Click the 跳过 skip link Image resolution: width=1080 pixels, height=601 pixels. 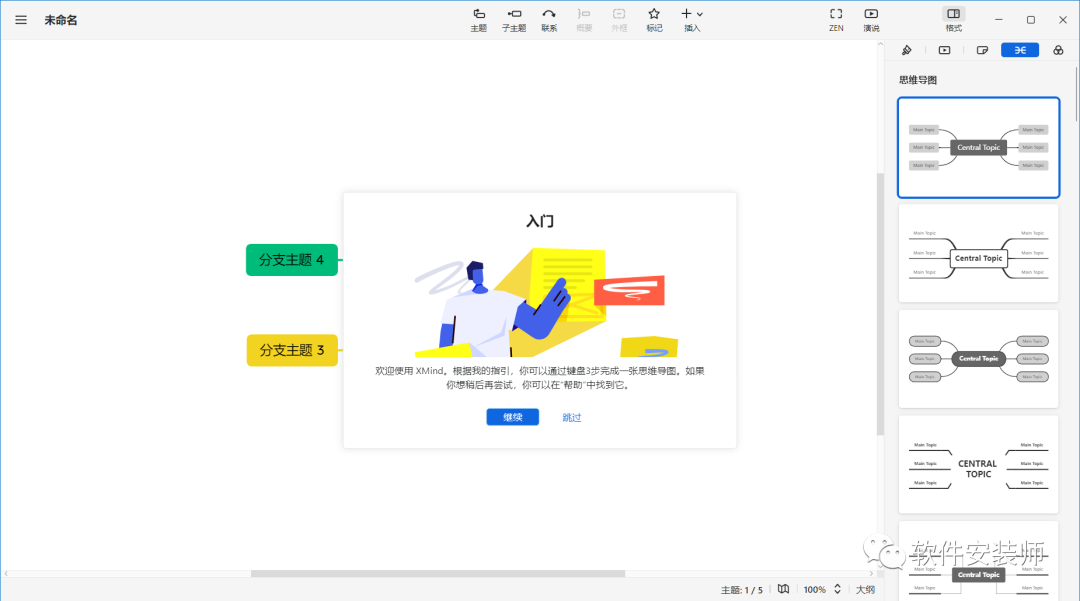[x=572, y=417]
